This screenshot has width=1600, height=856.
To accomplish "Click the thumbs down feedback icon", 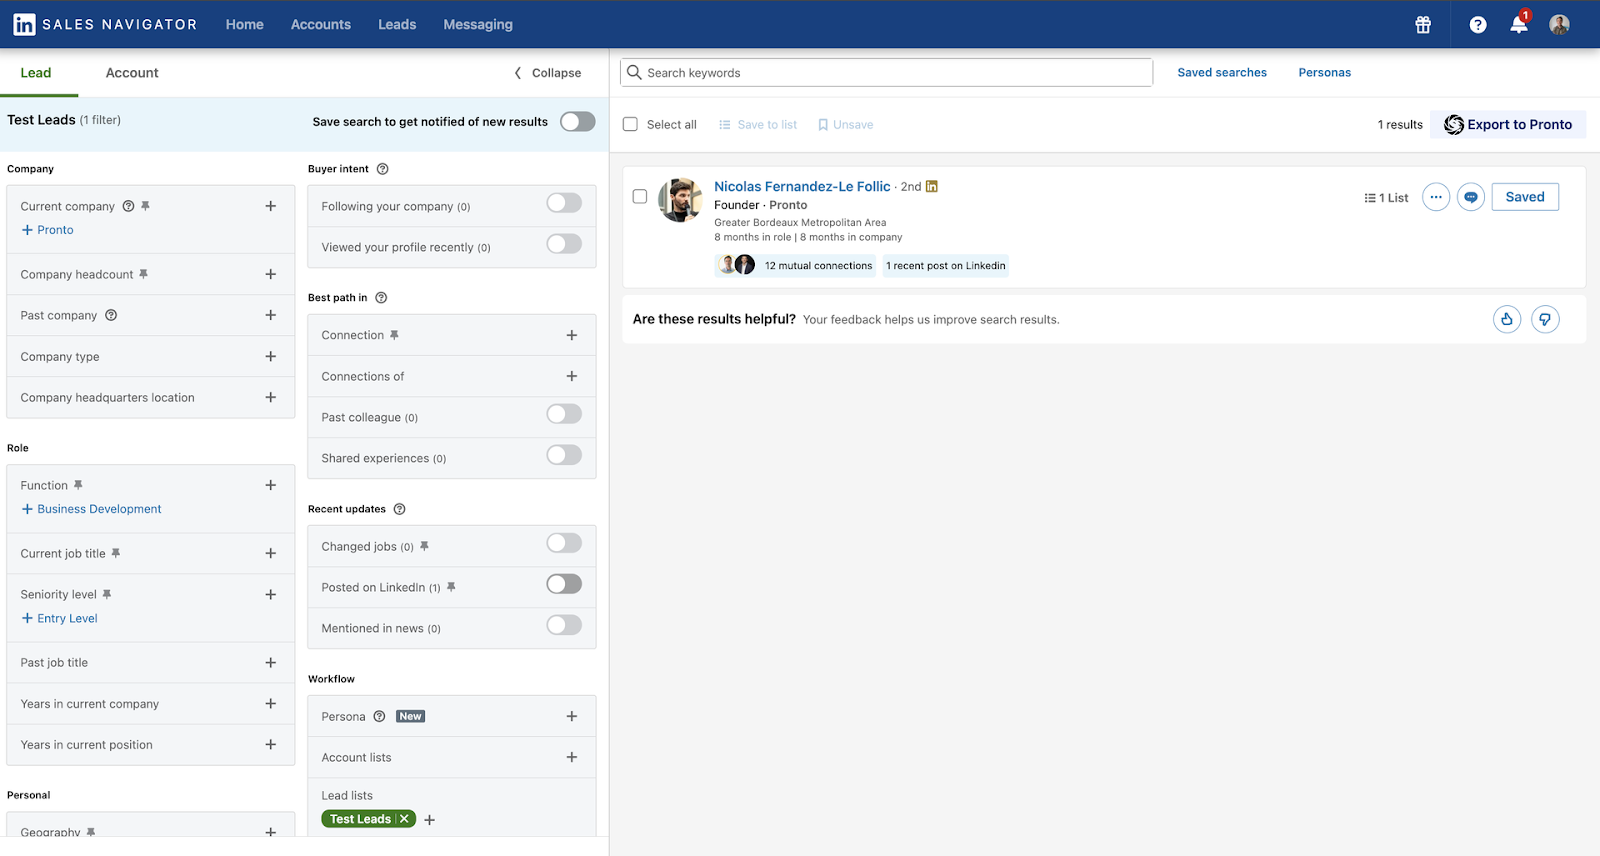I will 1545,319.
